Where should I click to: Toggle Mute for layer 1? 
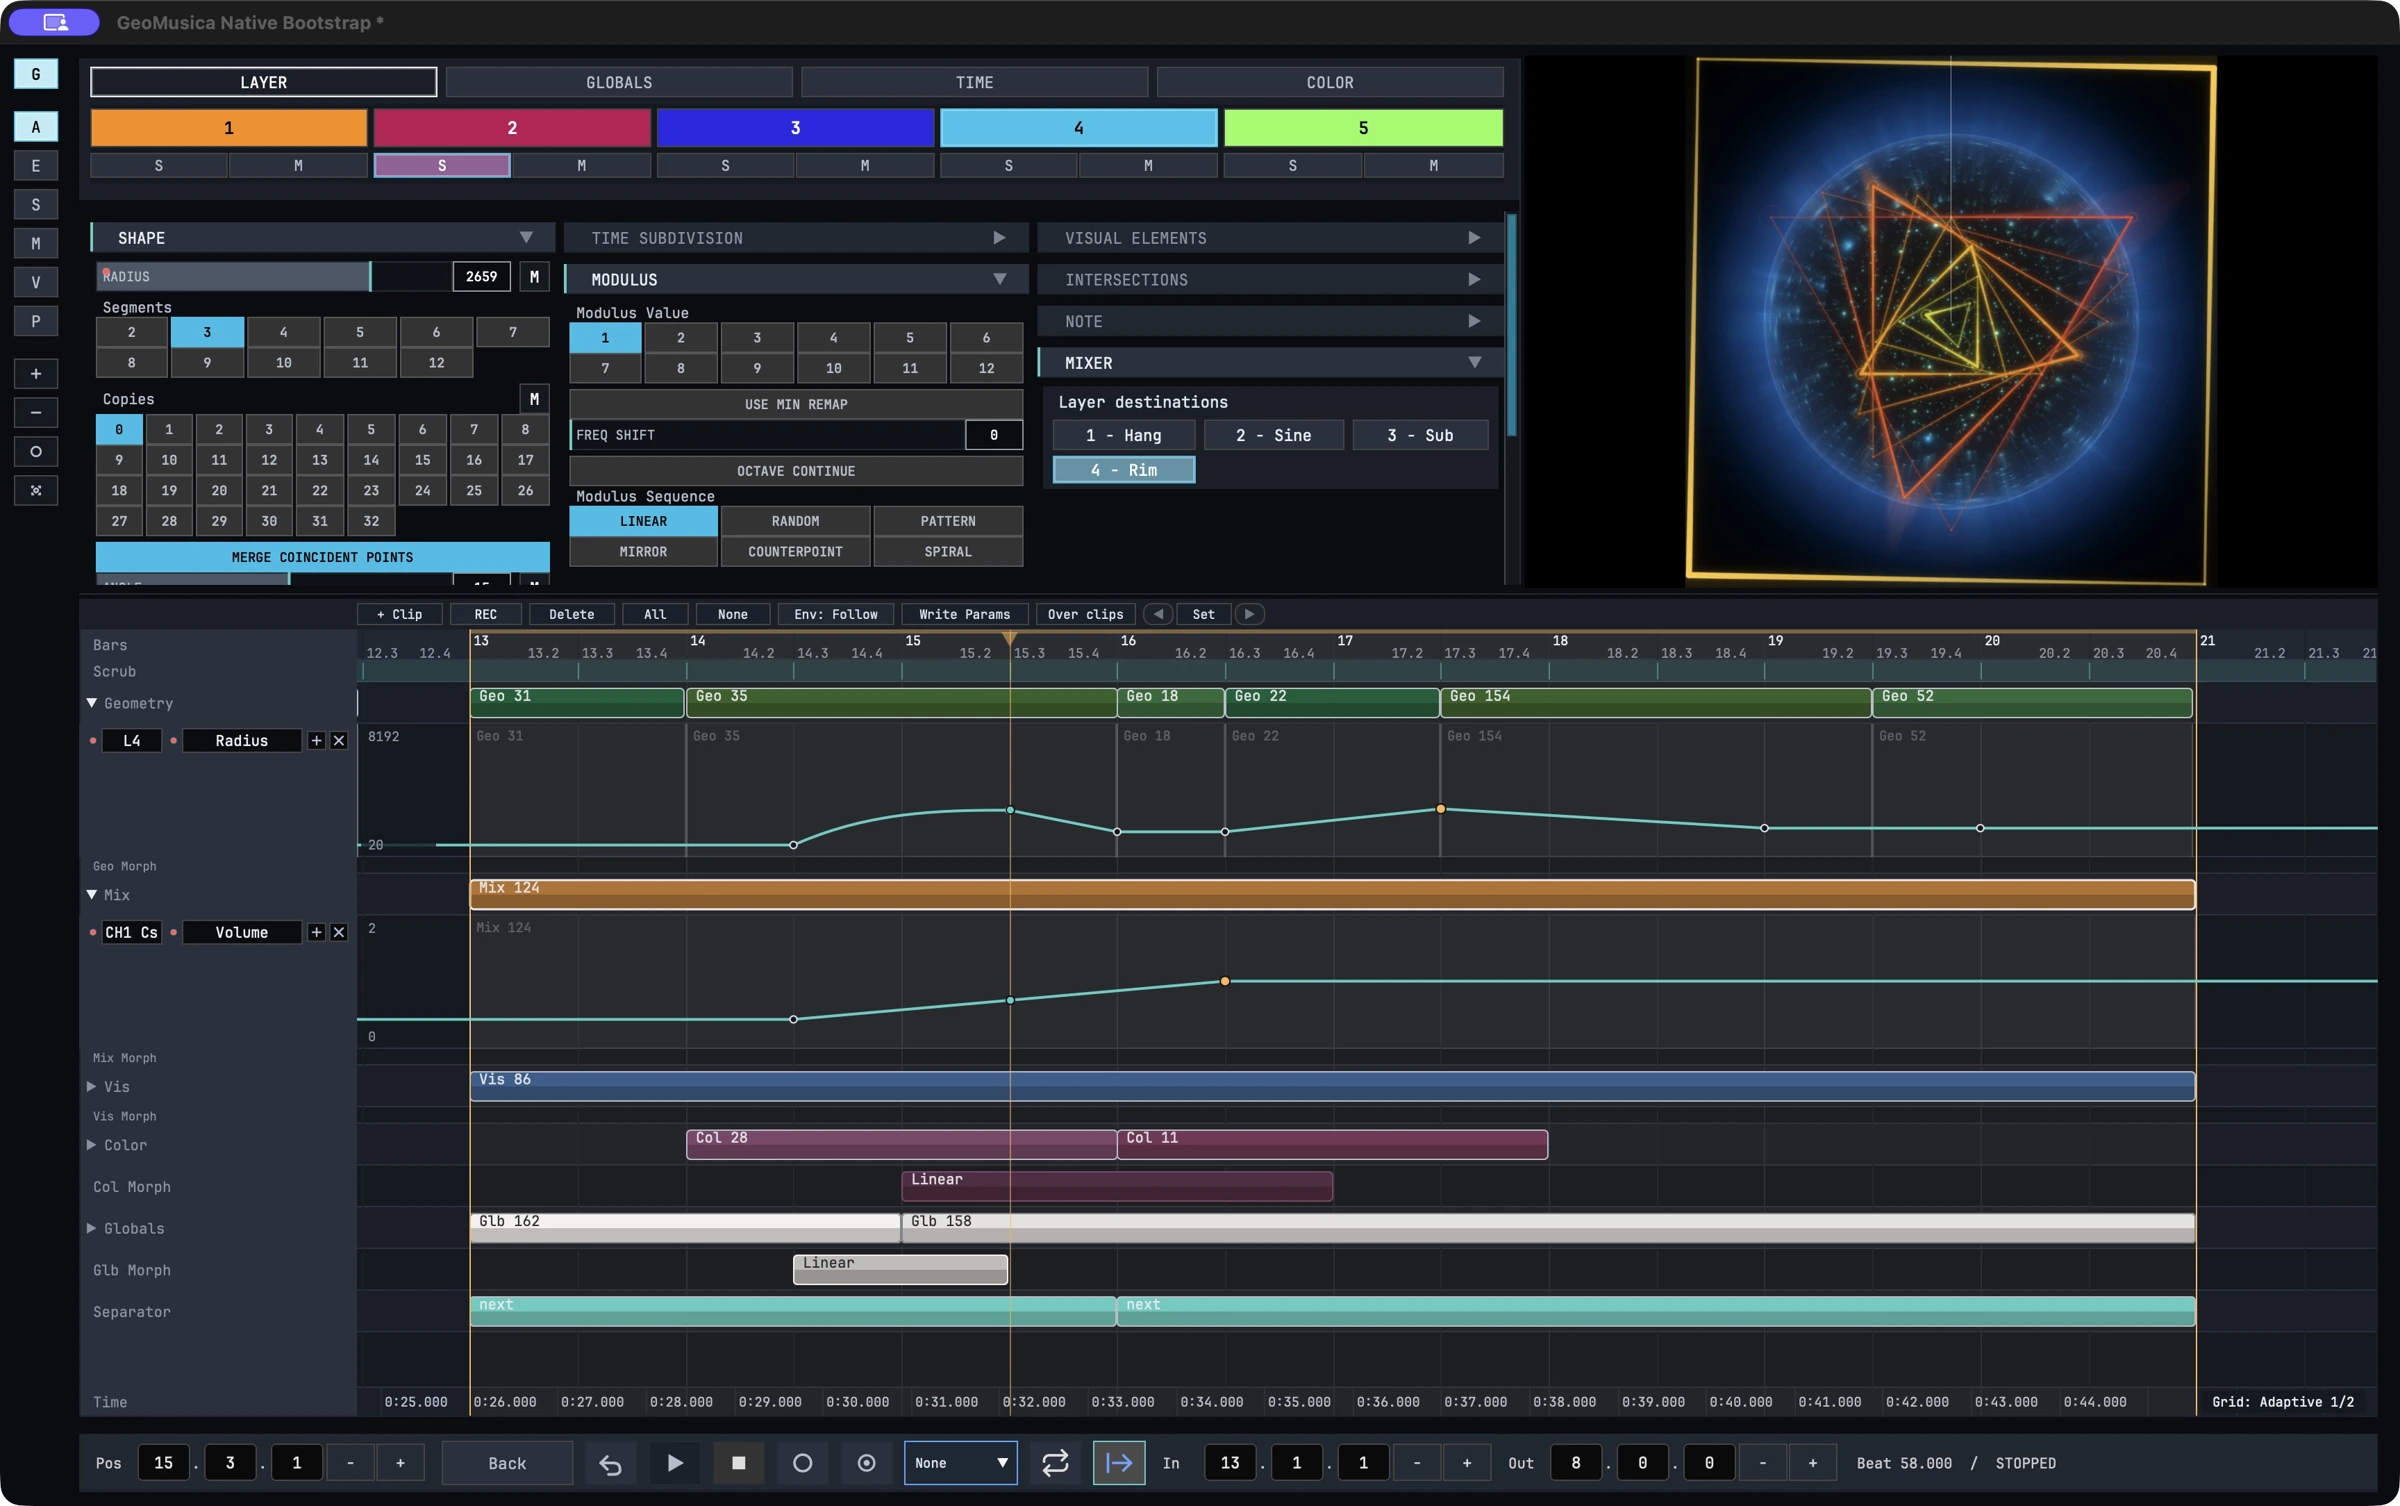298,166
